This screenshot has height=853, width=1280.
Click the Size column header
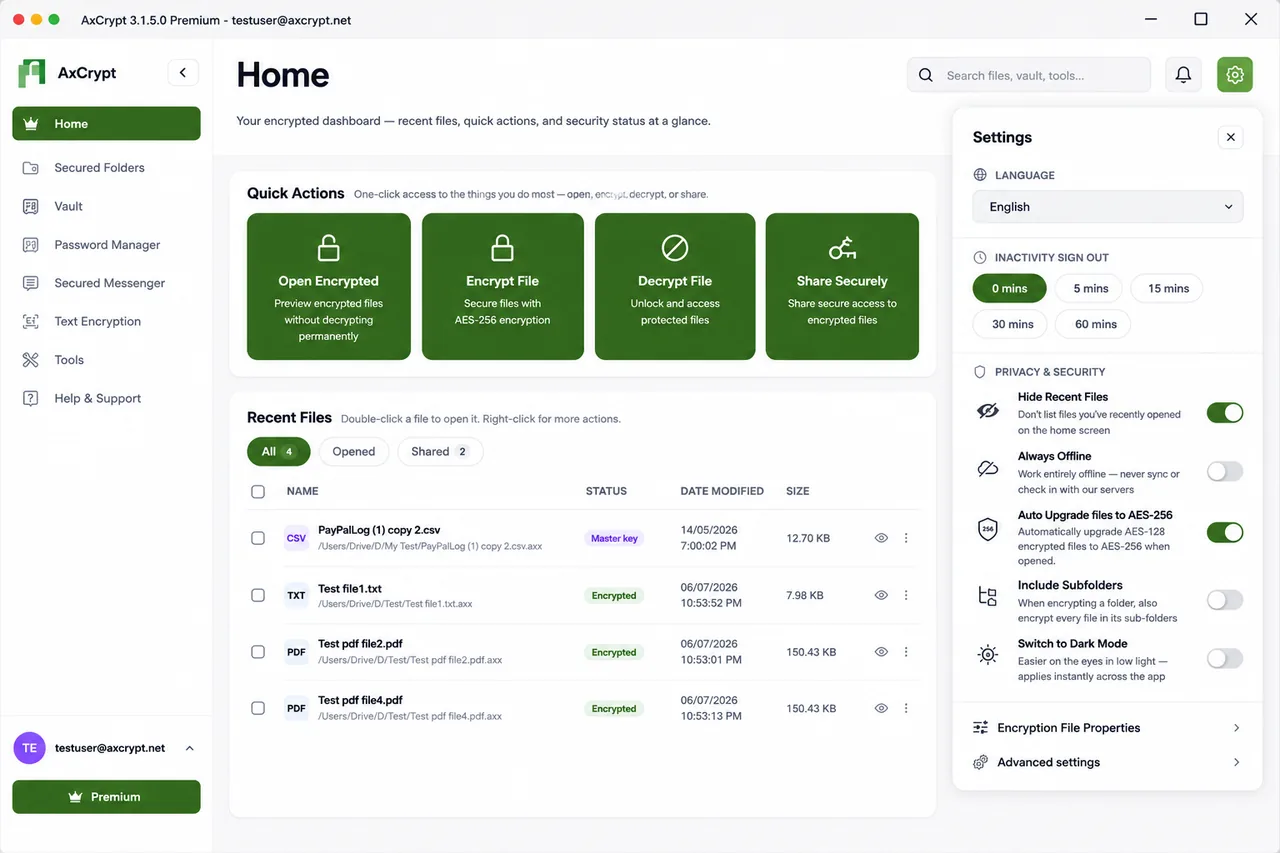pos(798,491)
